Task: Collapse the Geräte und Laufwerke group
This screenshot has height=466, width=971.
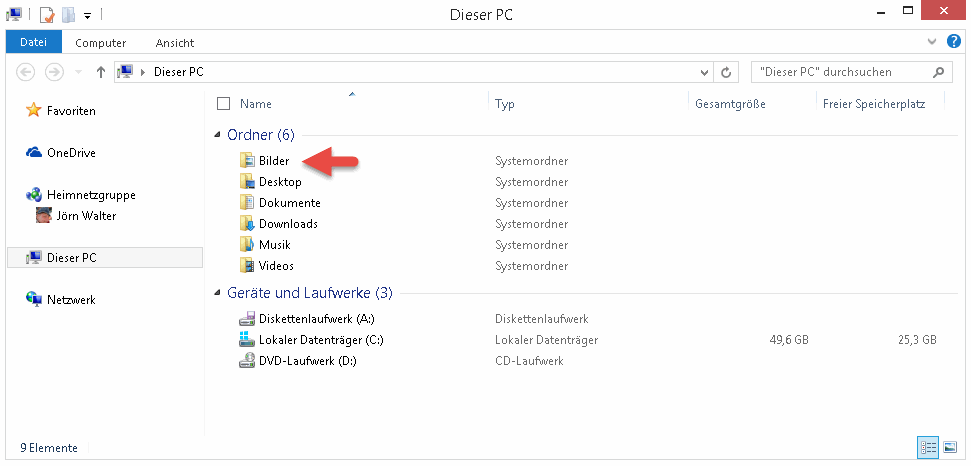Action: [x=218, y=294]
